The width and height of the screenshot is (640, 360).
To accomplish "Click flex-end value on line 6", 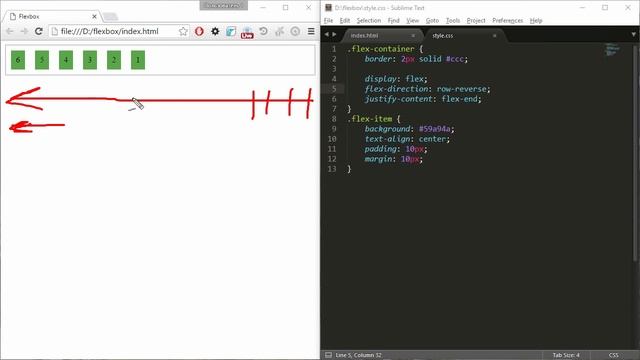I will (x=459, y=99).
